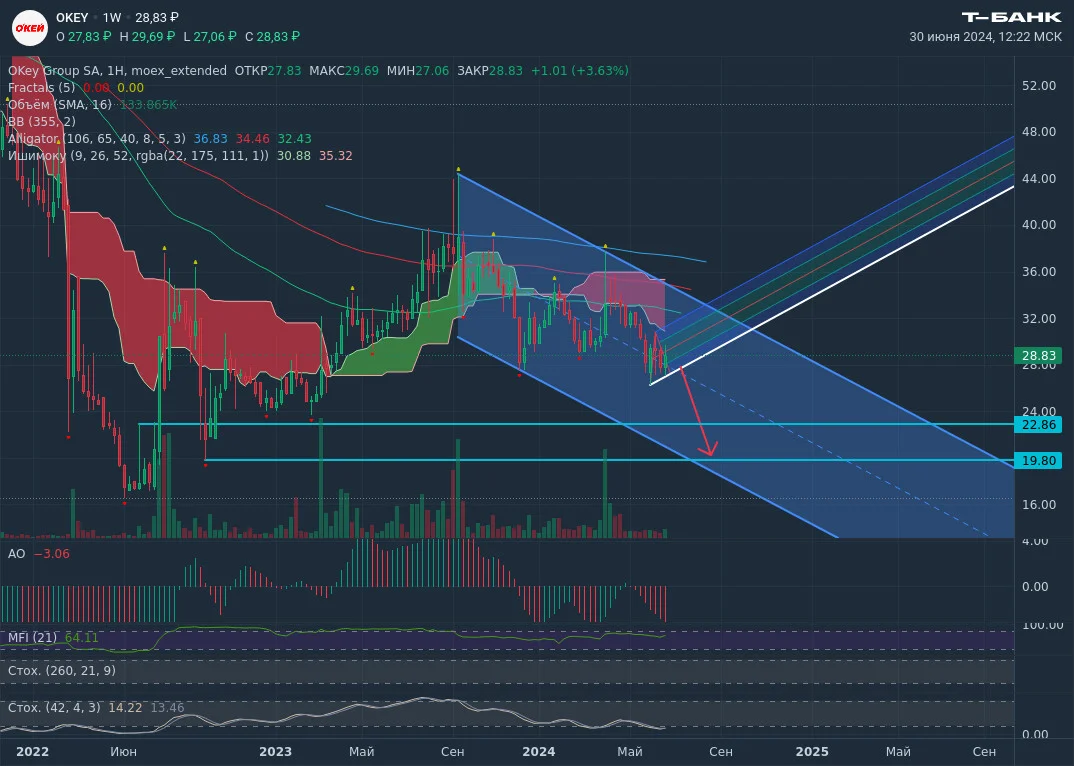Screen dimensions: 1074x766
Task: Click the +1.01 (+3.63%) change value
Action: 580,71
